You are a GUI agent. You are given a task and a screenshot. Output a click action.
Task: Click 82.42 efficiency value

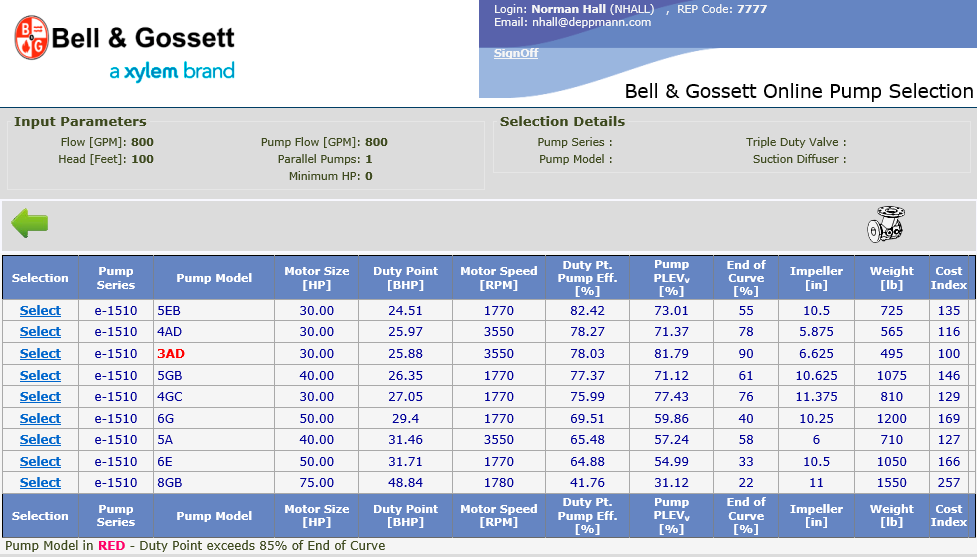click(x=587, y=310)
